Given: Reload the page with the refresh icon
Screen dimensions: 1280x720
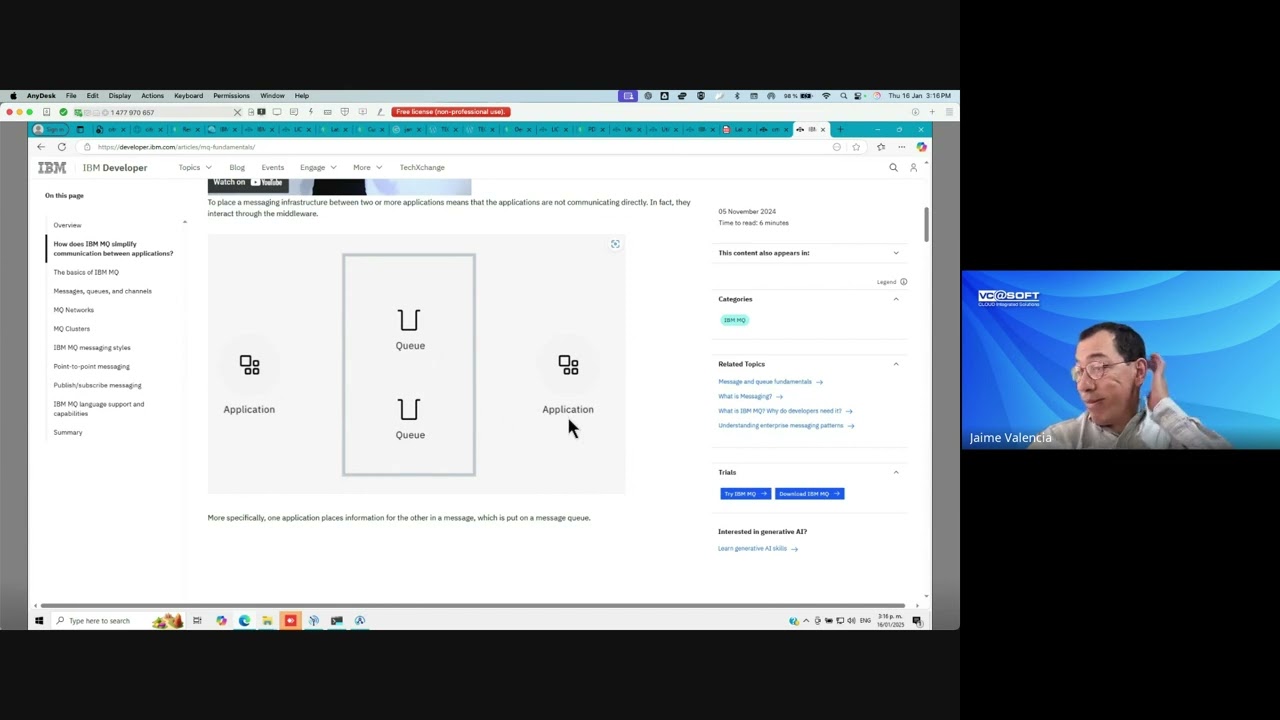Looking at the screenshot, I should (62, 147).
